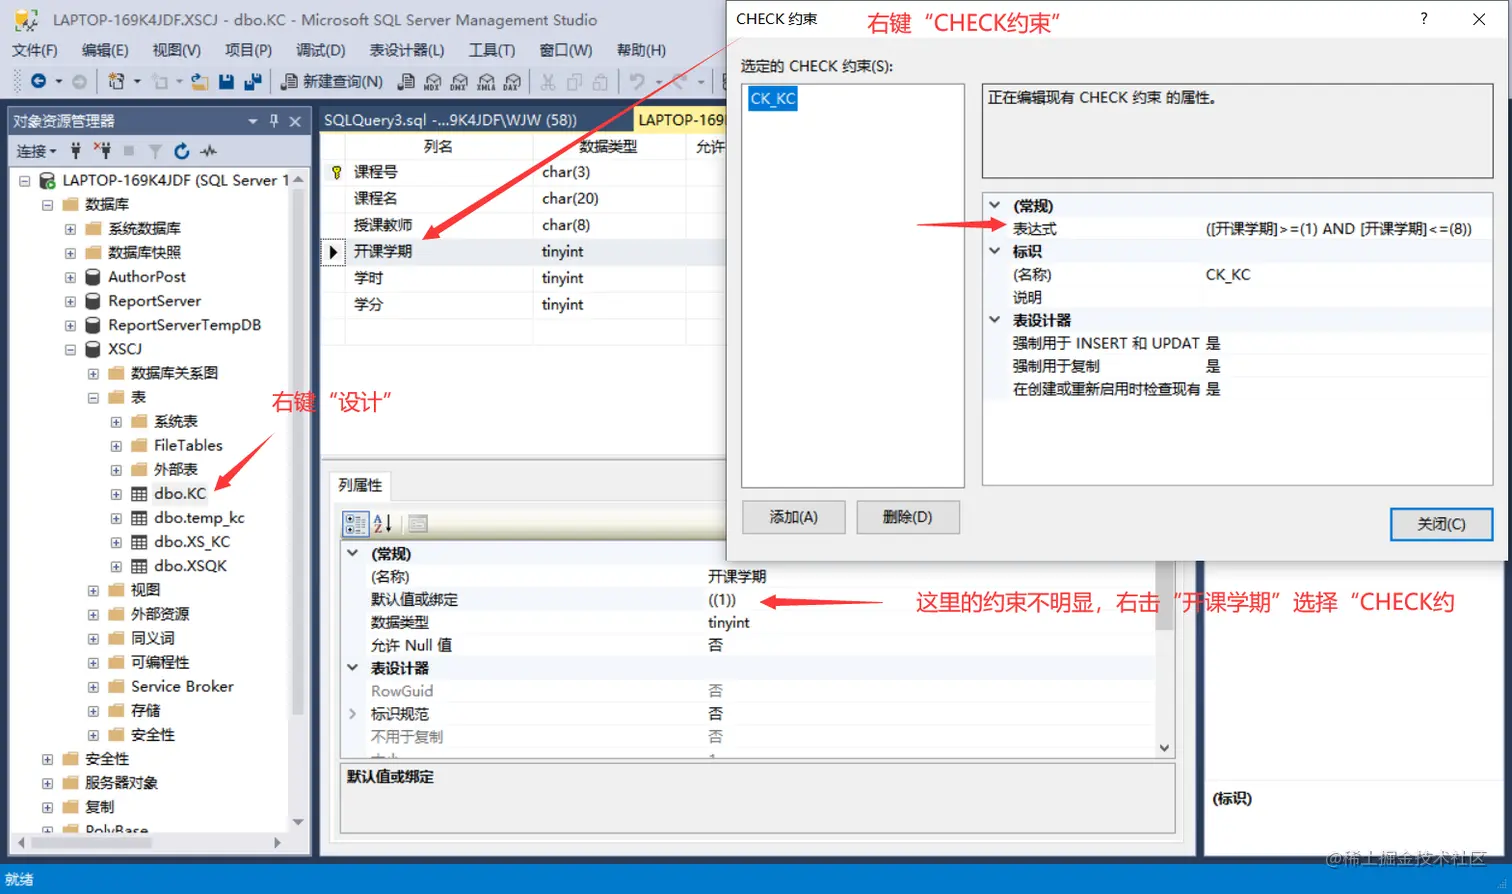Click the DAX query icon

(512, 81)
